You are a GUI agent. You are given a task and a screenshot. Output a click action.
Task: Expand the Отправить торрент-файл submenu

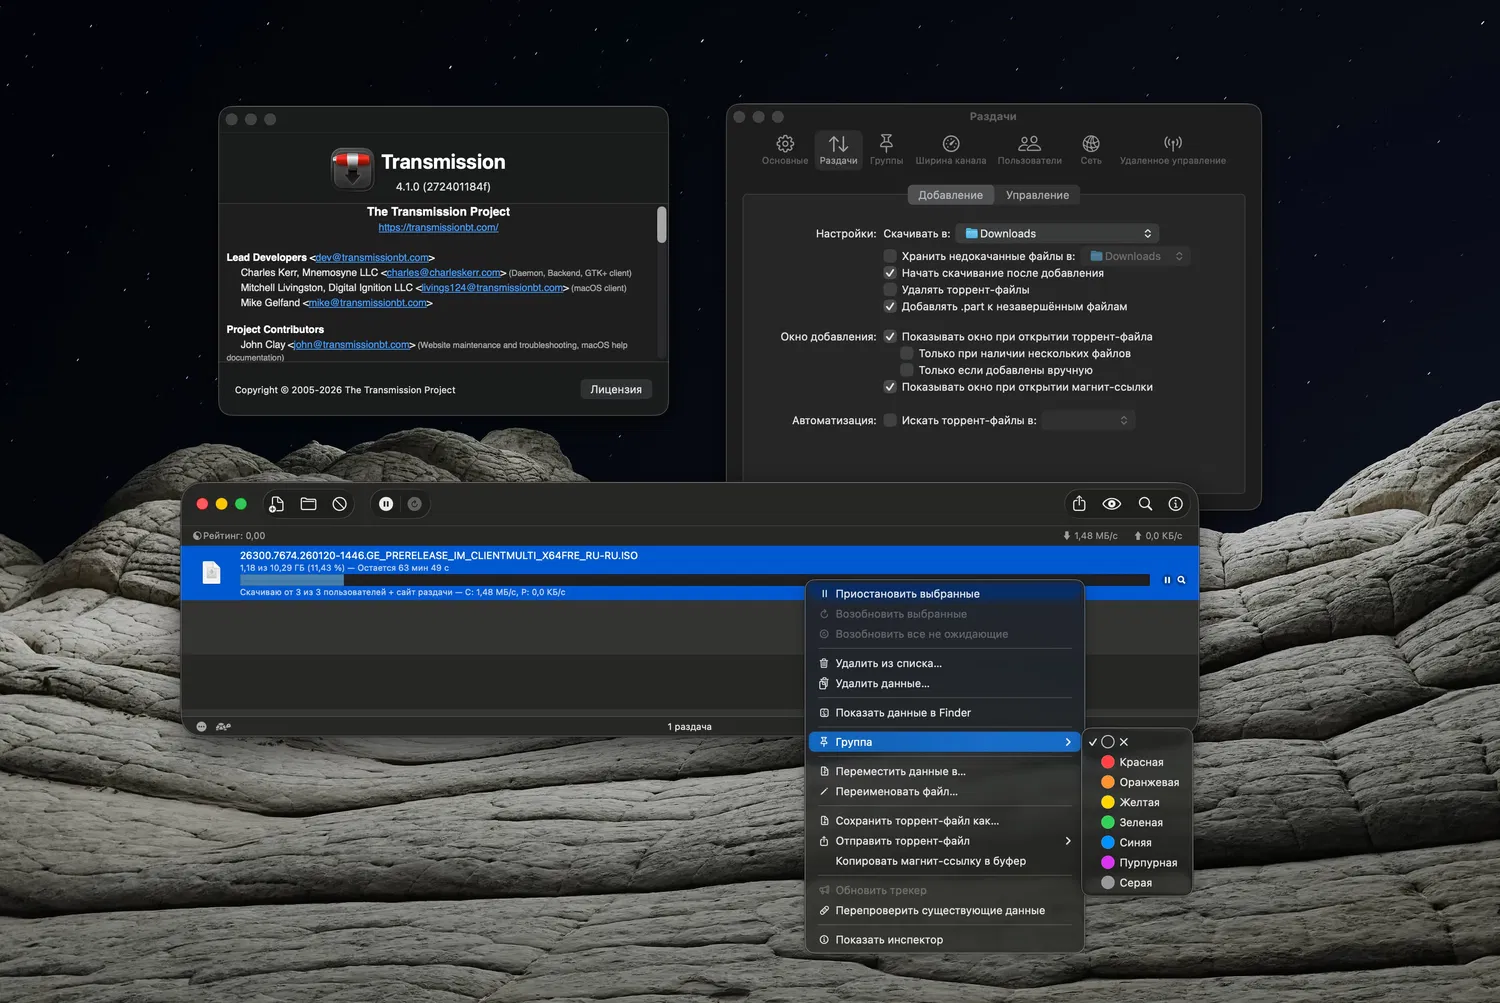945,841
